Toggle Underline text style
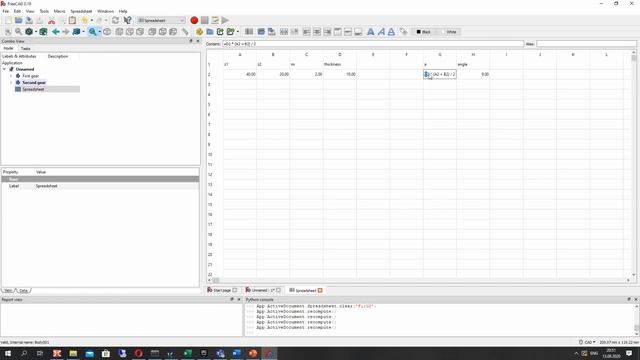The width and height of the screenshot is (640, 360). tap(391, 32)
